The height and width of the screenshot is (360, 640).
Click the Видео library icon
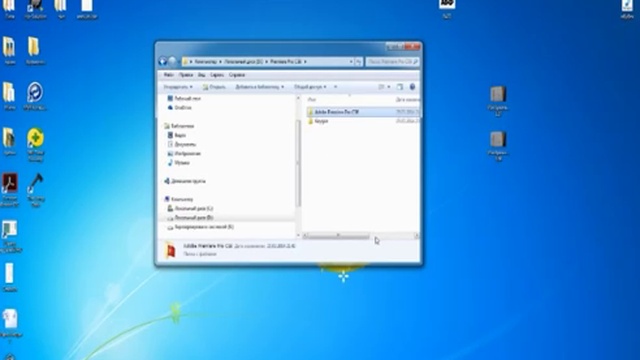point(170,135)
